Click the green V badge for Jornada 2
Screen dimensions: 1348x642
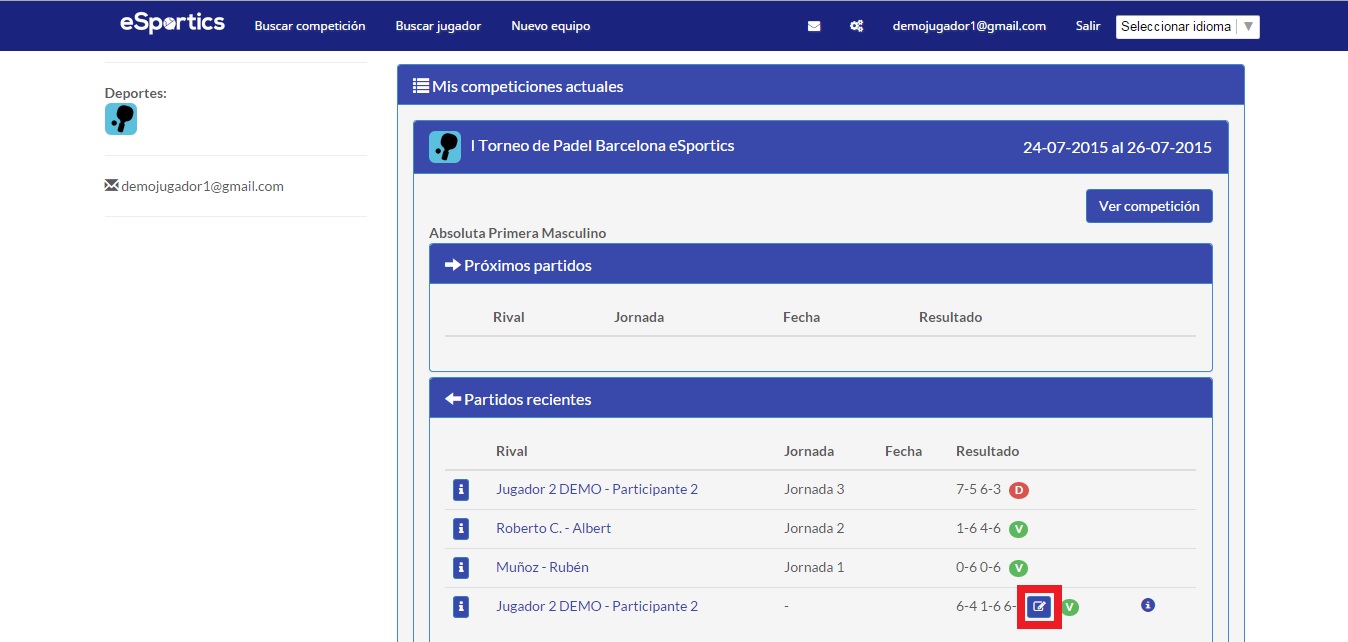[1019, 529]
